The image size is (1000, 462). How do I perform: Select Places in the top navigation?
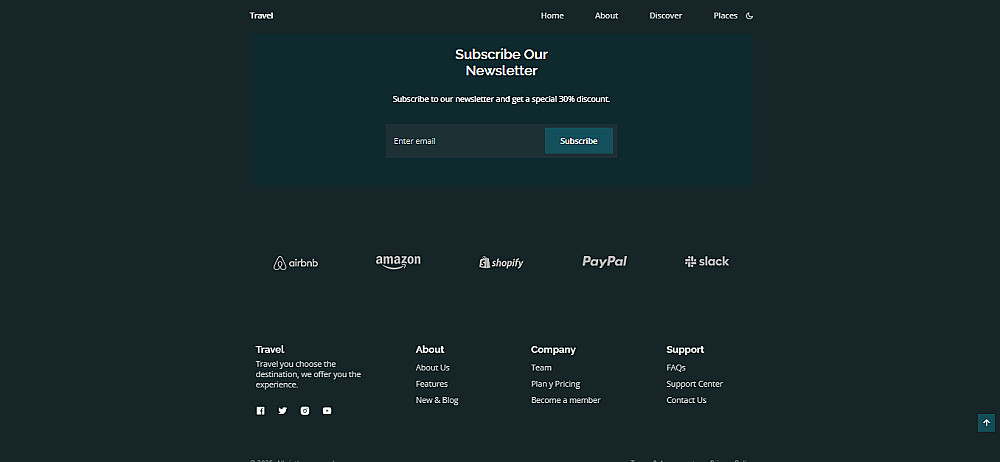point(725,16)
